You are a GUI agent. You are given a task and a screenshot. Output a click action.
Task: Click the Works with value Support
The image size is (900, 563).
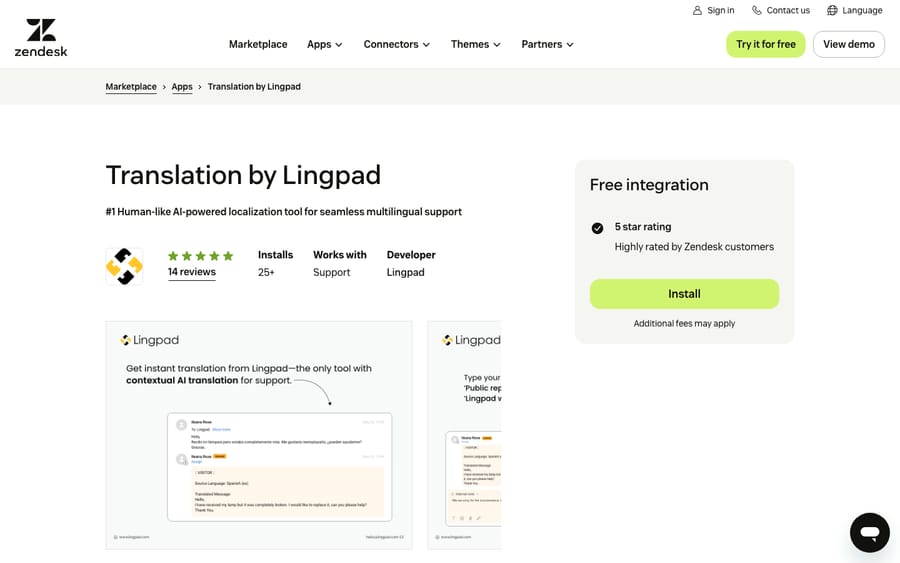click(331, 272)
